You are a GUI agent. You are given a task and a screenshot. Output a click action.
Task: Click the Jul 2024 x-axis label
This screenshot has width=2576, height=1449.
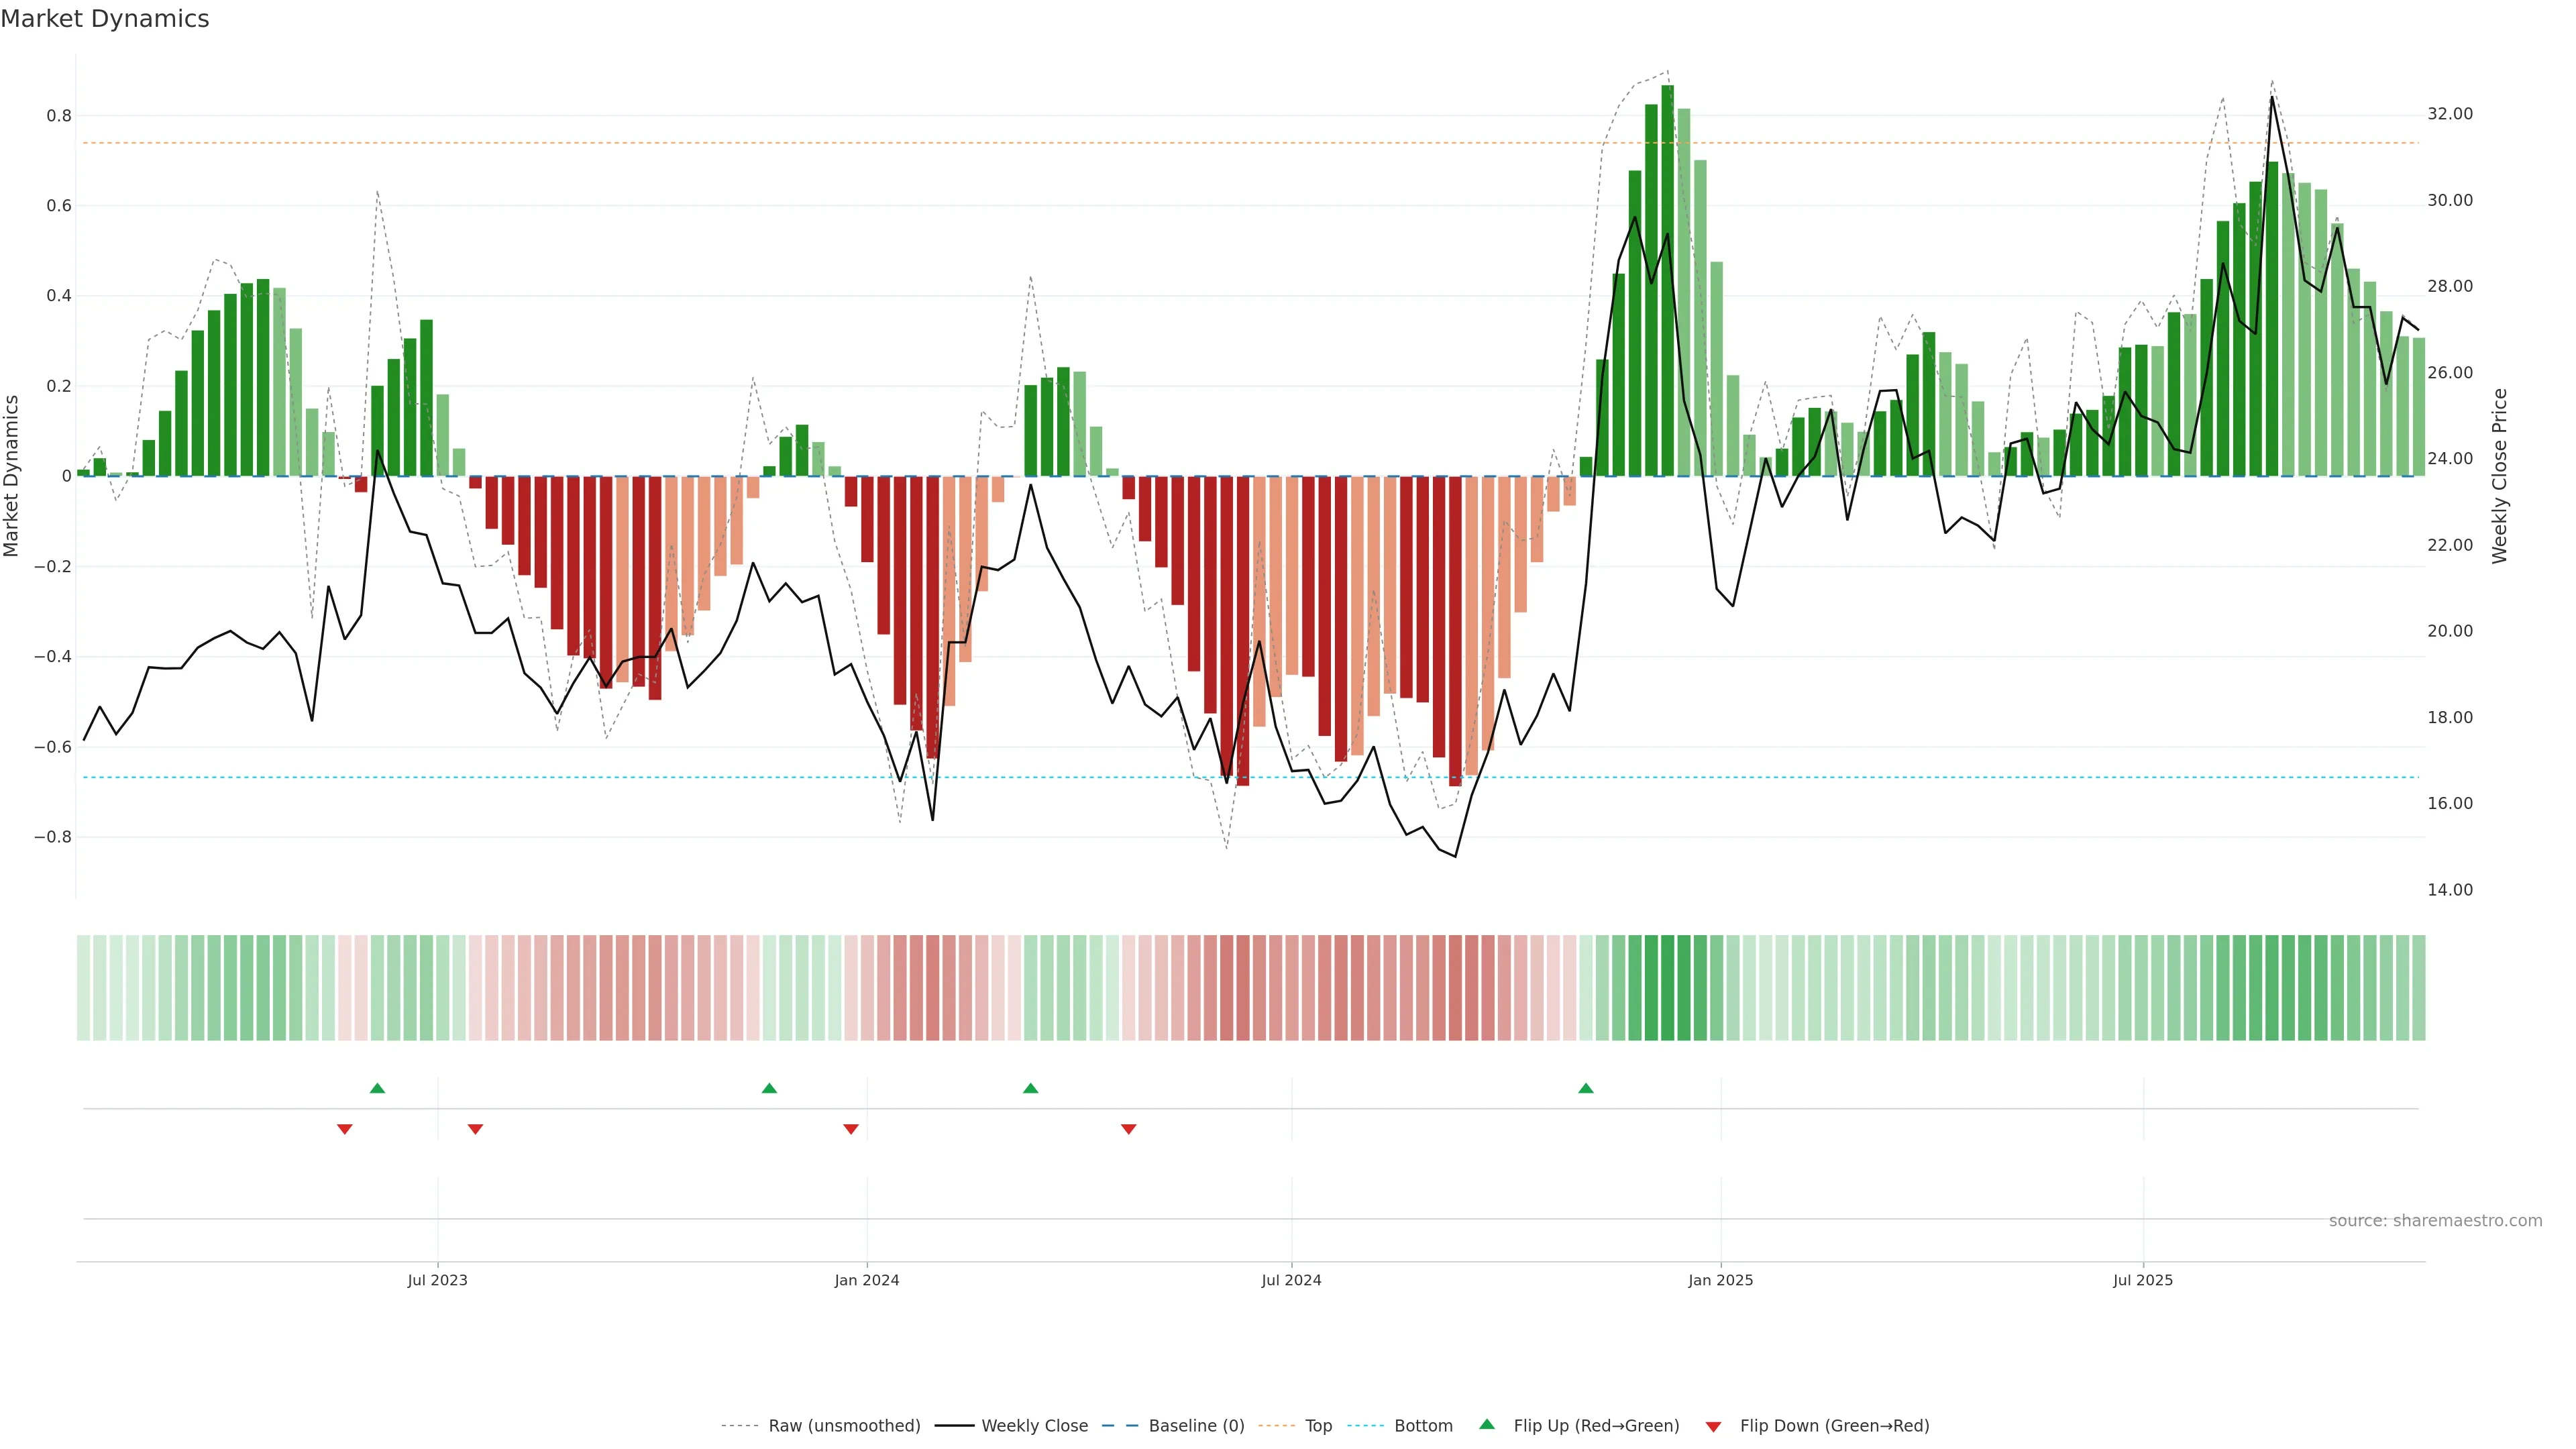click(x=1291, y=1280)
